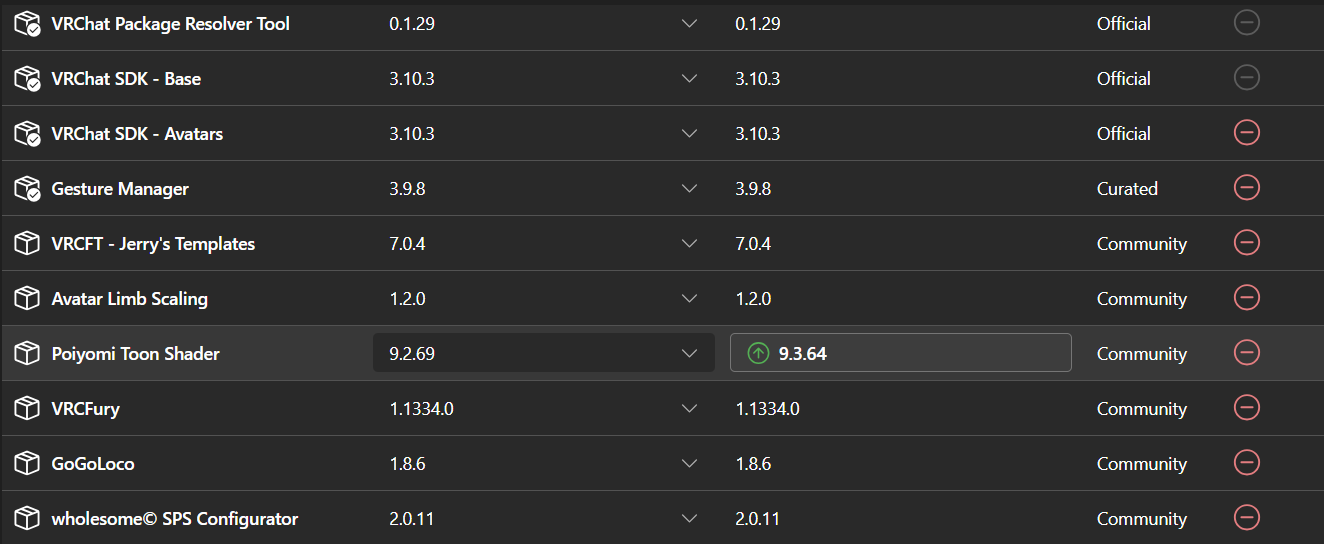Upgrade Poiyomi Toon Shader to 9.3.64
1324x544 pixels.
pyautogui.click(x=901, y=353)
